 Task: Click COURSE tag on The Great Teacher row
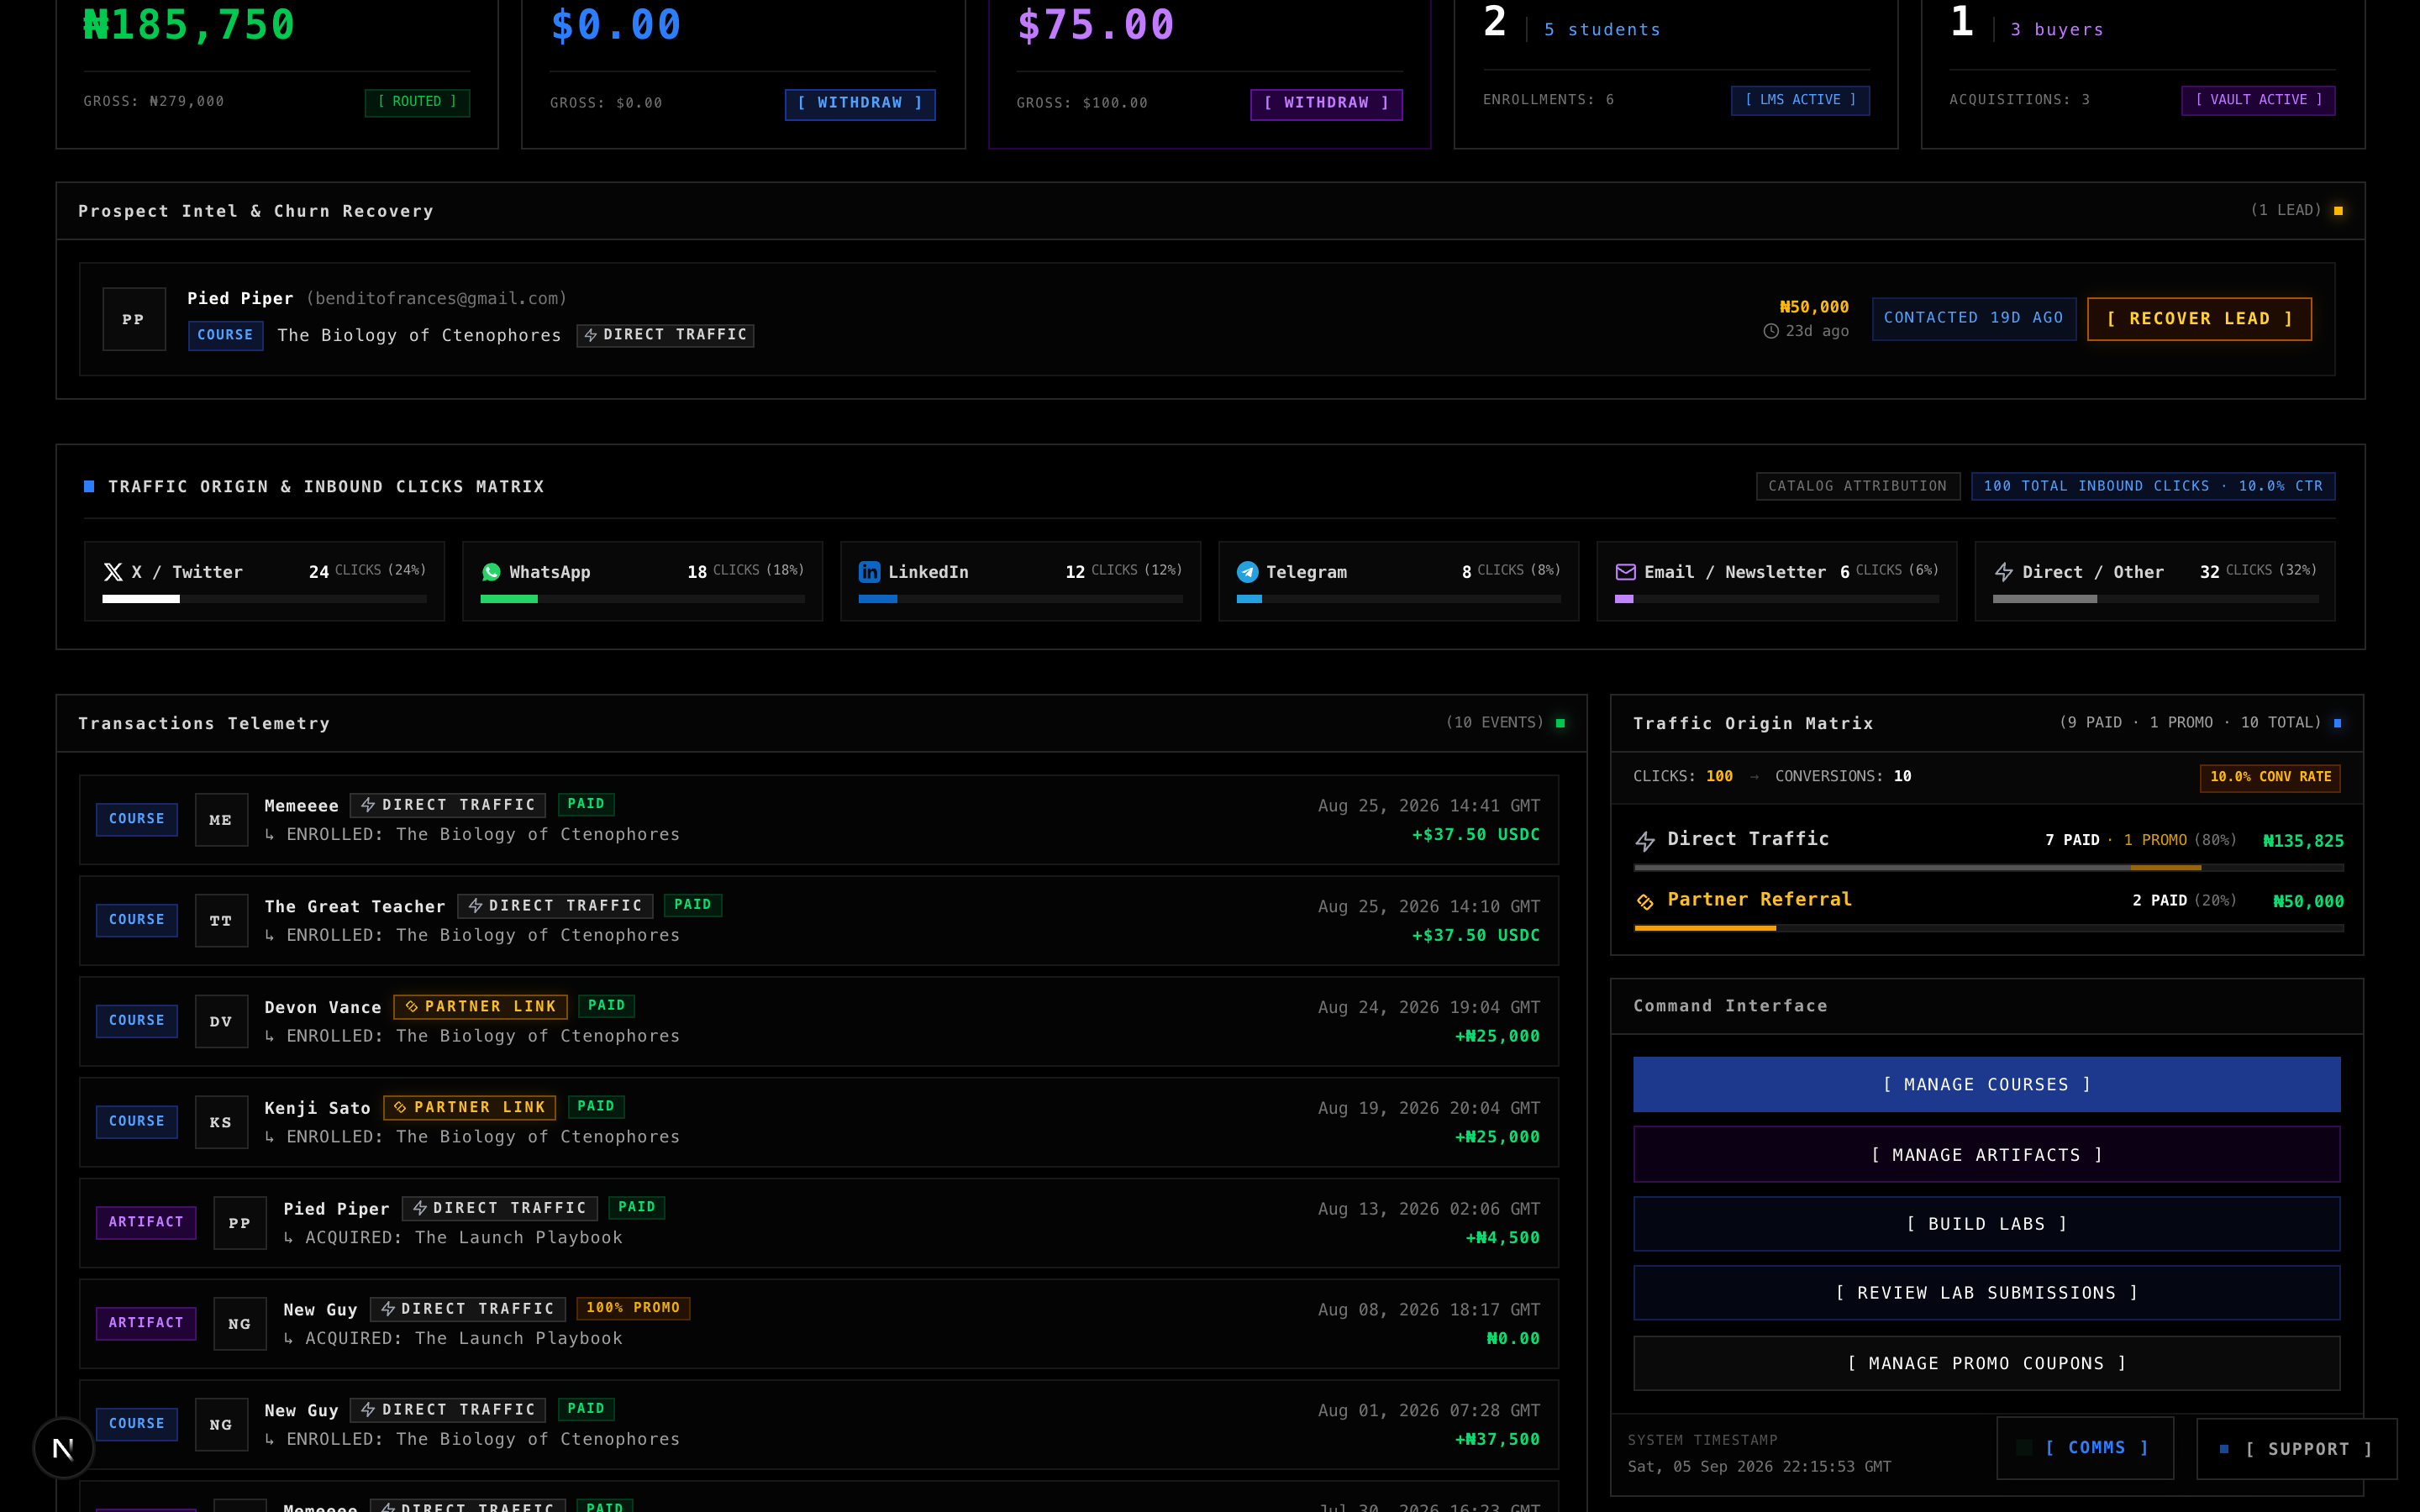(137, 920)
